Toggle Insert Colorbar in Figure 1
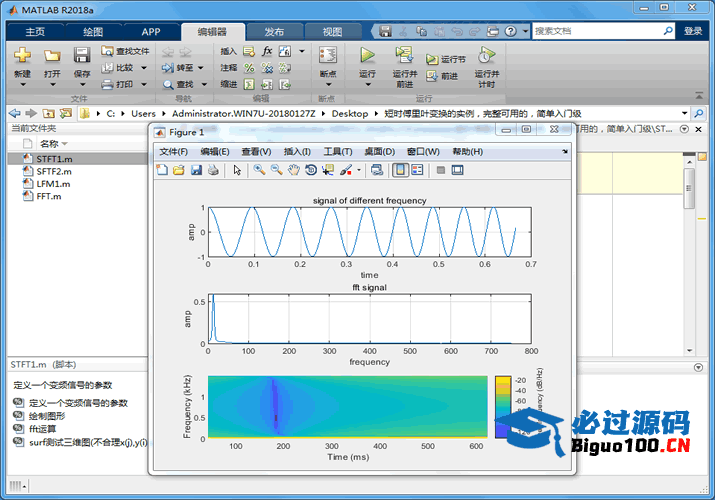The height and width of the screenshot is (500, 715). coord(400,170)
